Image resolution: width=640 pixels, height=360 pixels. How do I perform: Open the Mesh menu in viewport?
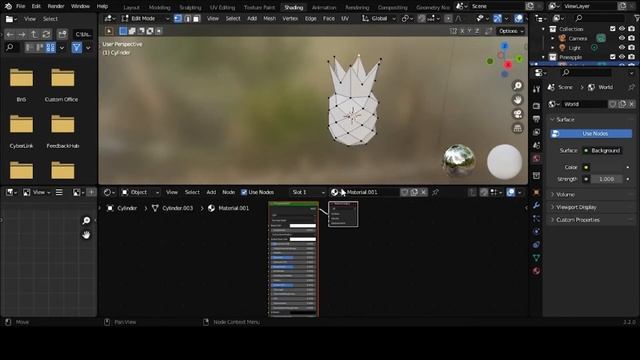pyautogui.click(x=269, y=19)
